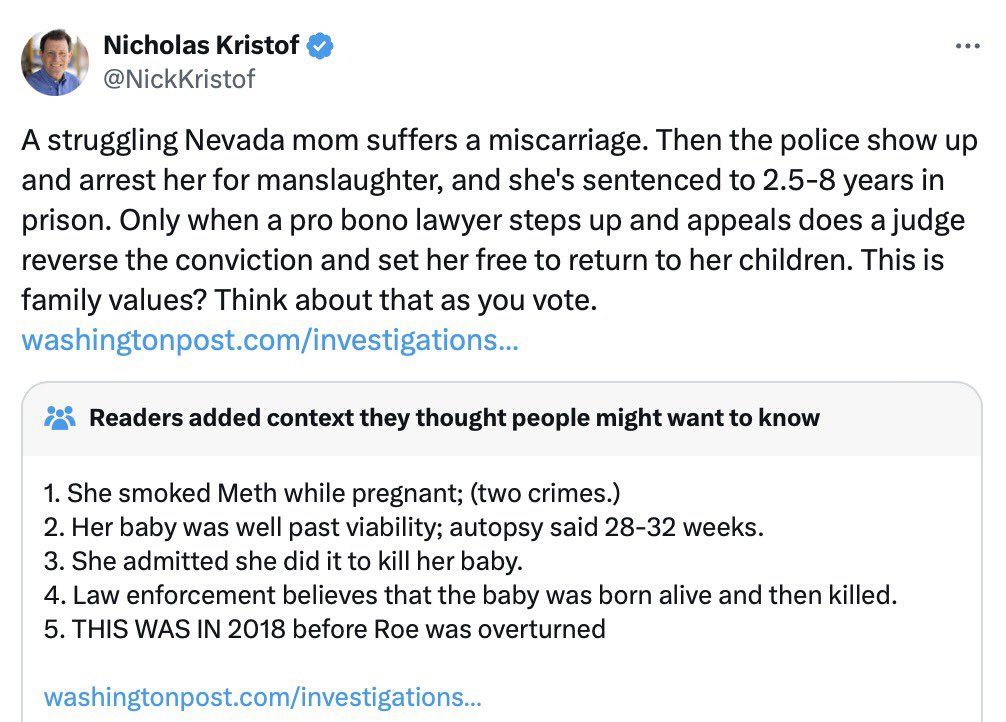Click the "Readers added context" heading
This screenshot has width=1006, height=722.
coord(454,417)
